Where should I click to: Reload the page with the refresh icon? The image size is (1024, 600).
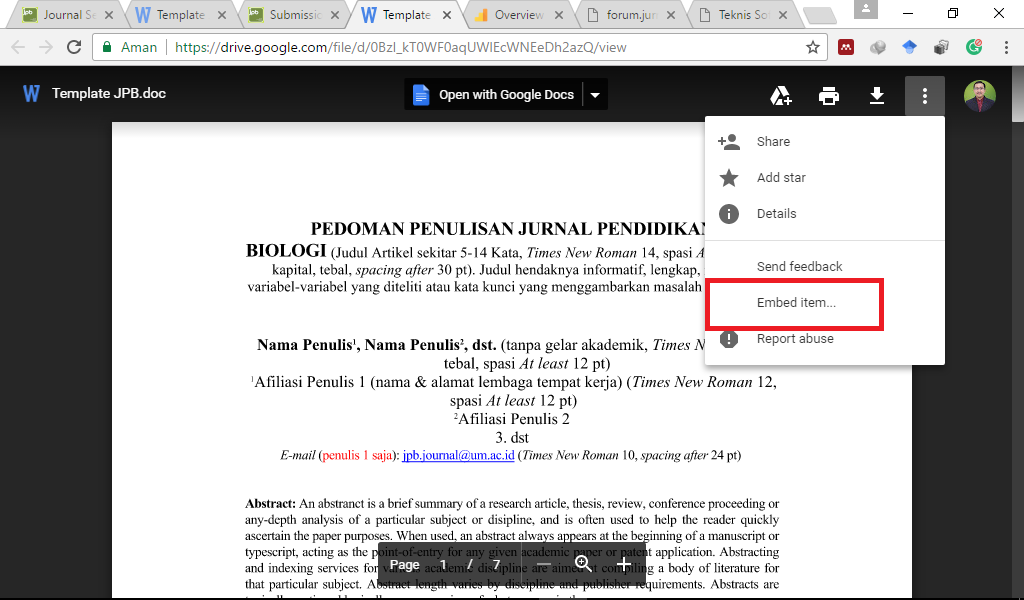coord(74,47)
